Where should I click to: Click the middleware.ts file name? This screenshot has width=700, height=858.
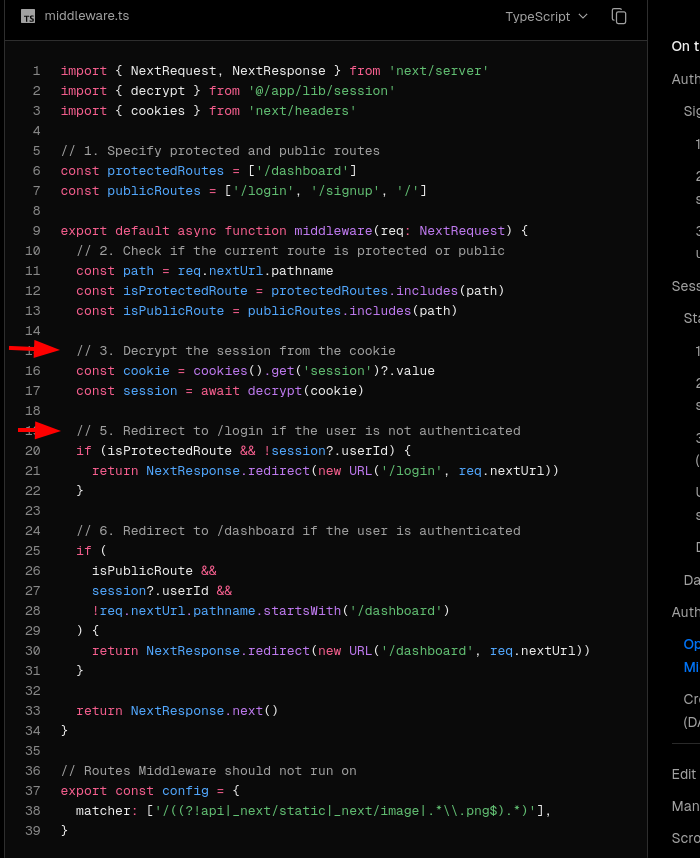pyautogui.click(x=86, y=16)
